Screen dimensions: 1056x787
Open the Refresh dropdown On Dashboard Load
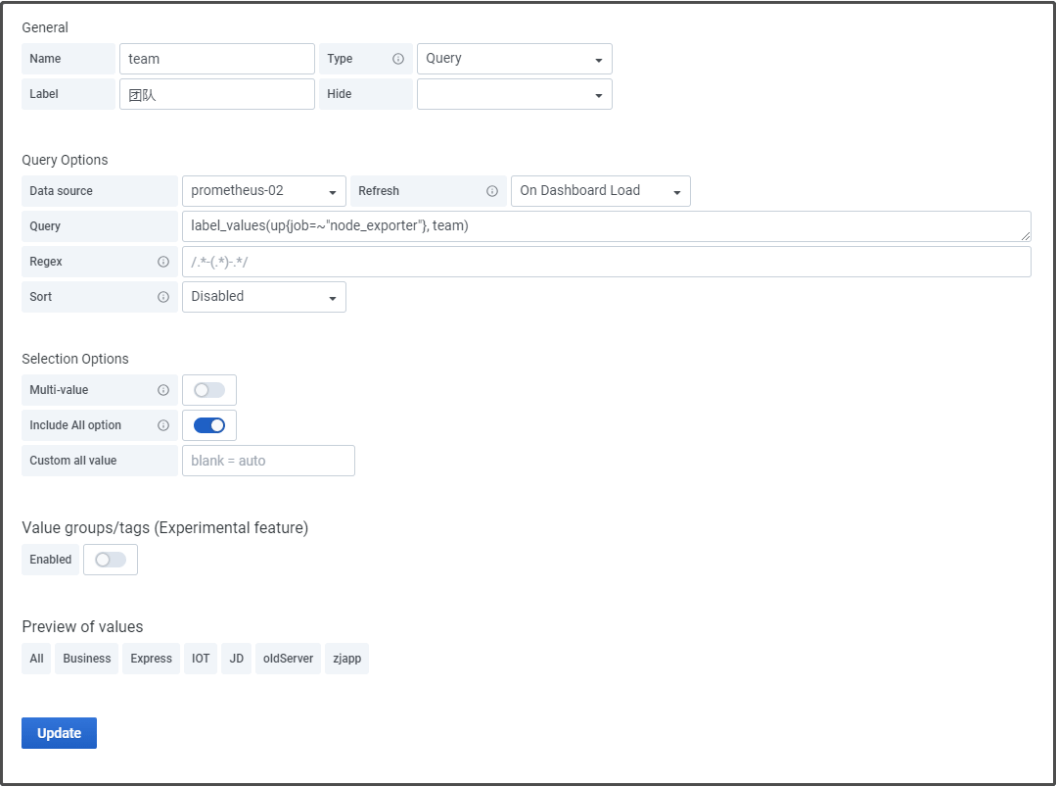point(600,191)
